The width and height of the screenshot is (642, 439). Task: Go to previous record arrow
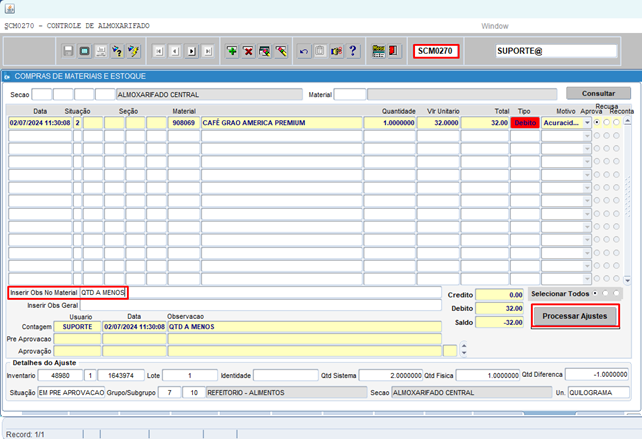tap(175, 51)
